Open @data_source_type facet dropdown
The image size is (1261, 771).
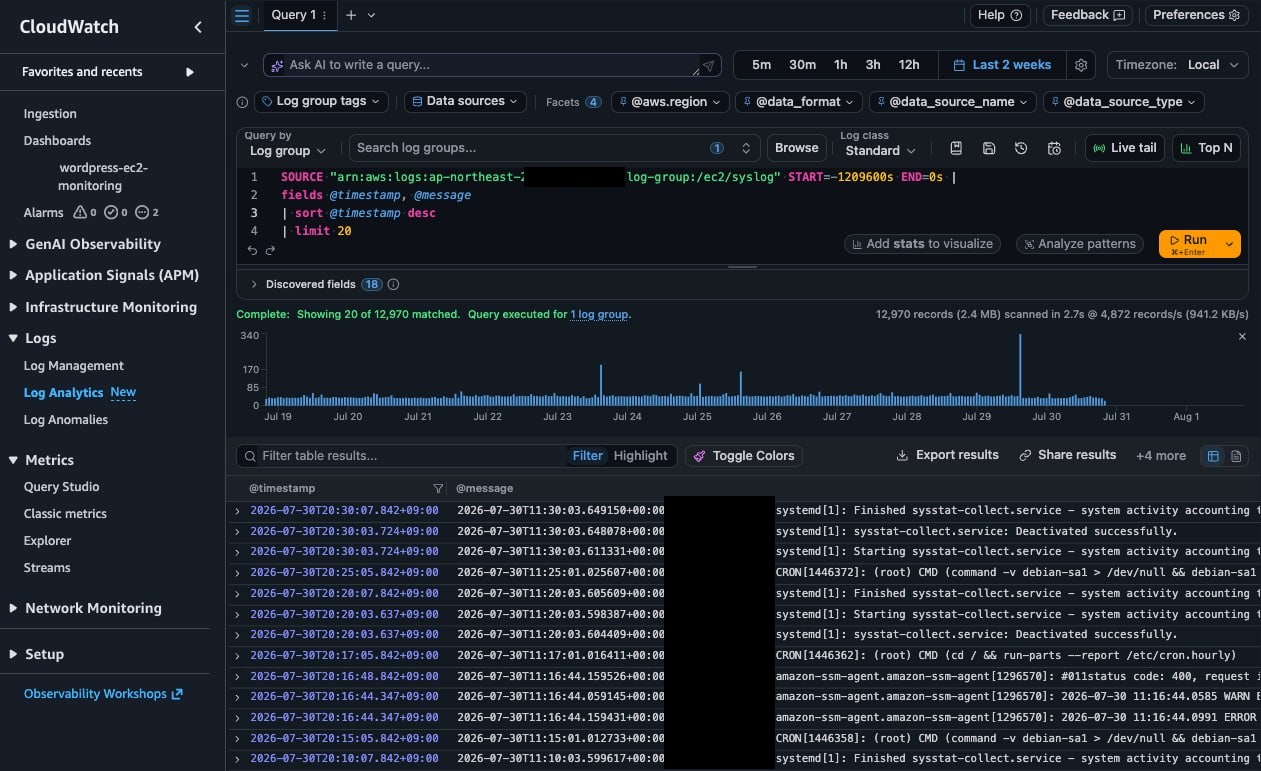coord(1123,102)
